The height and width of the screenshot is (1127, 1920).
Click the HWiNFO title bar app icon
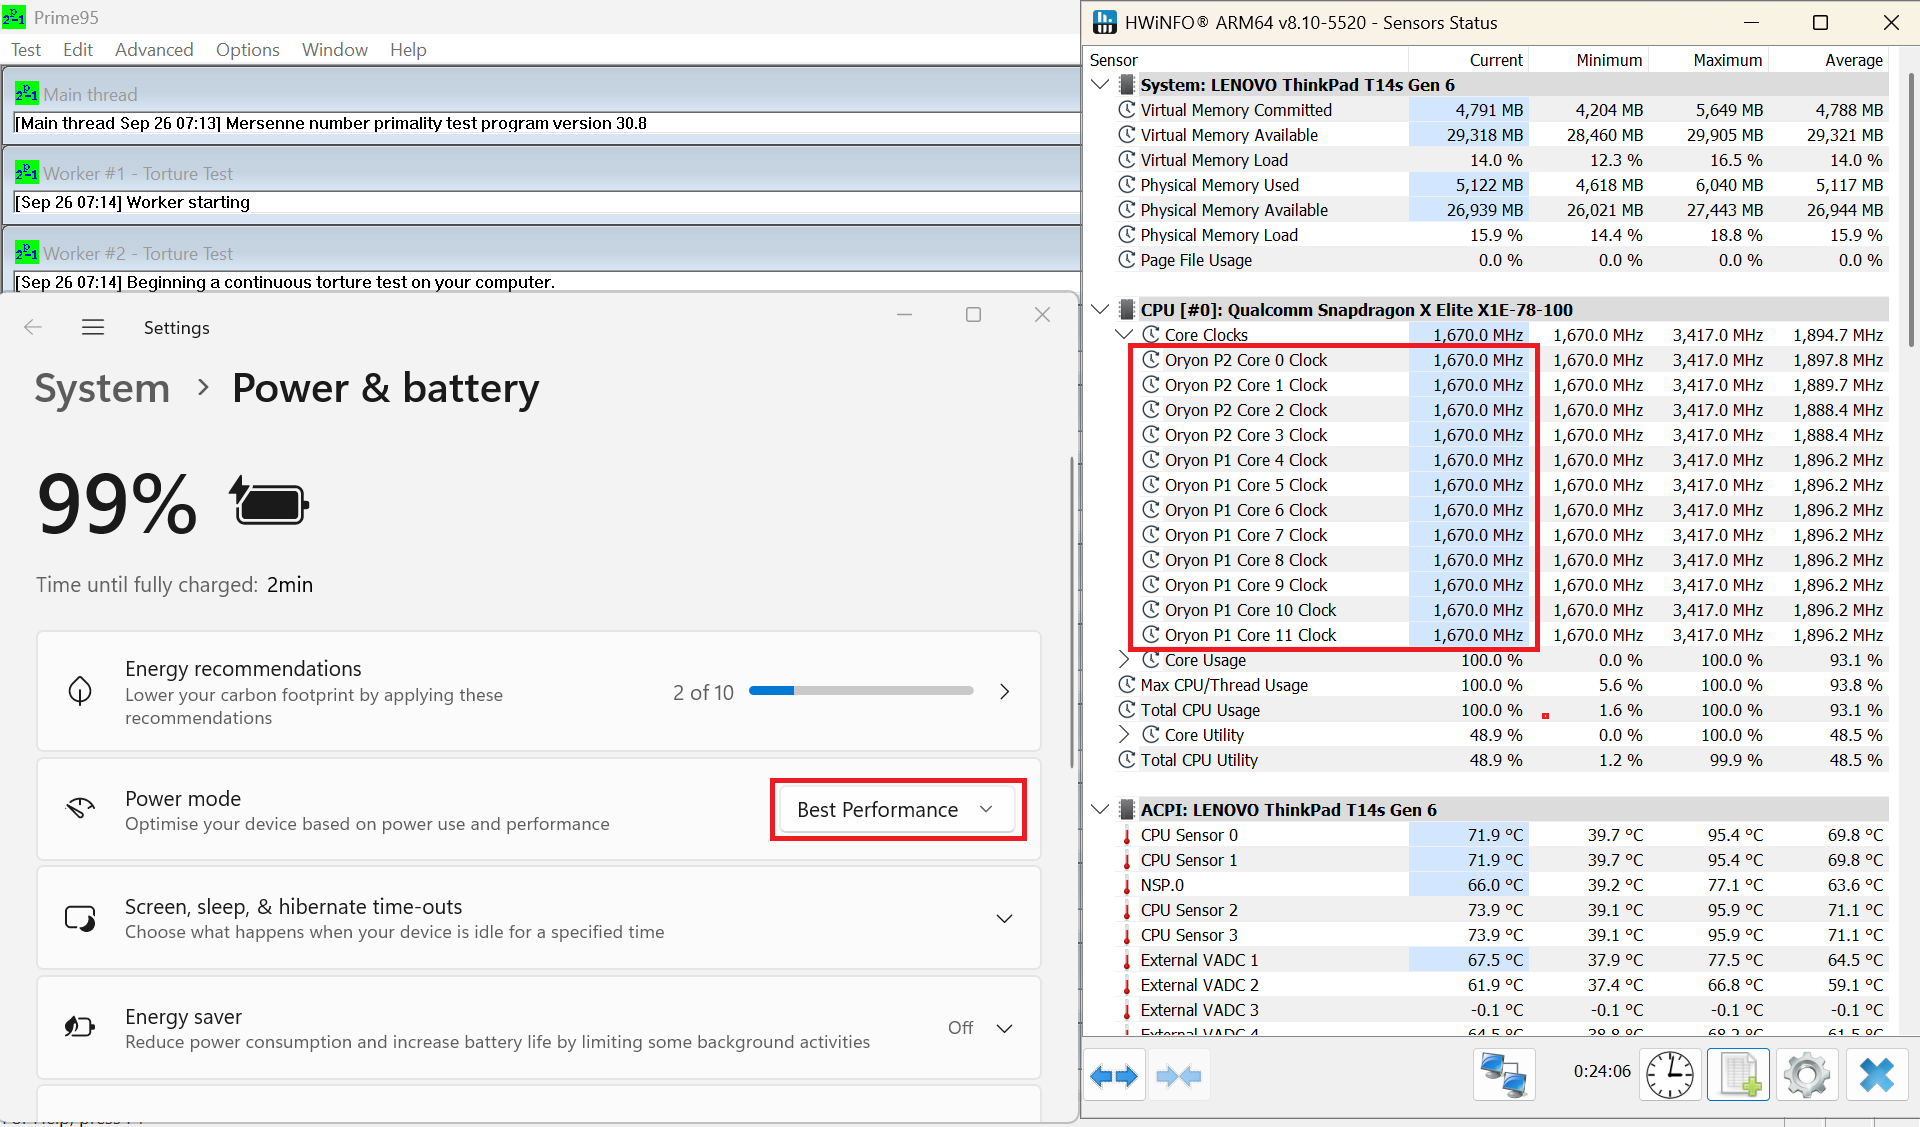click(1104, 22)
